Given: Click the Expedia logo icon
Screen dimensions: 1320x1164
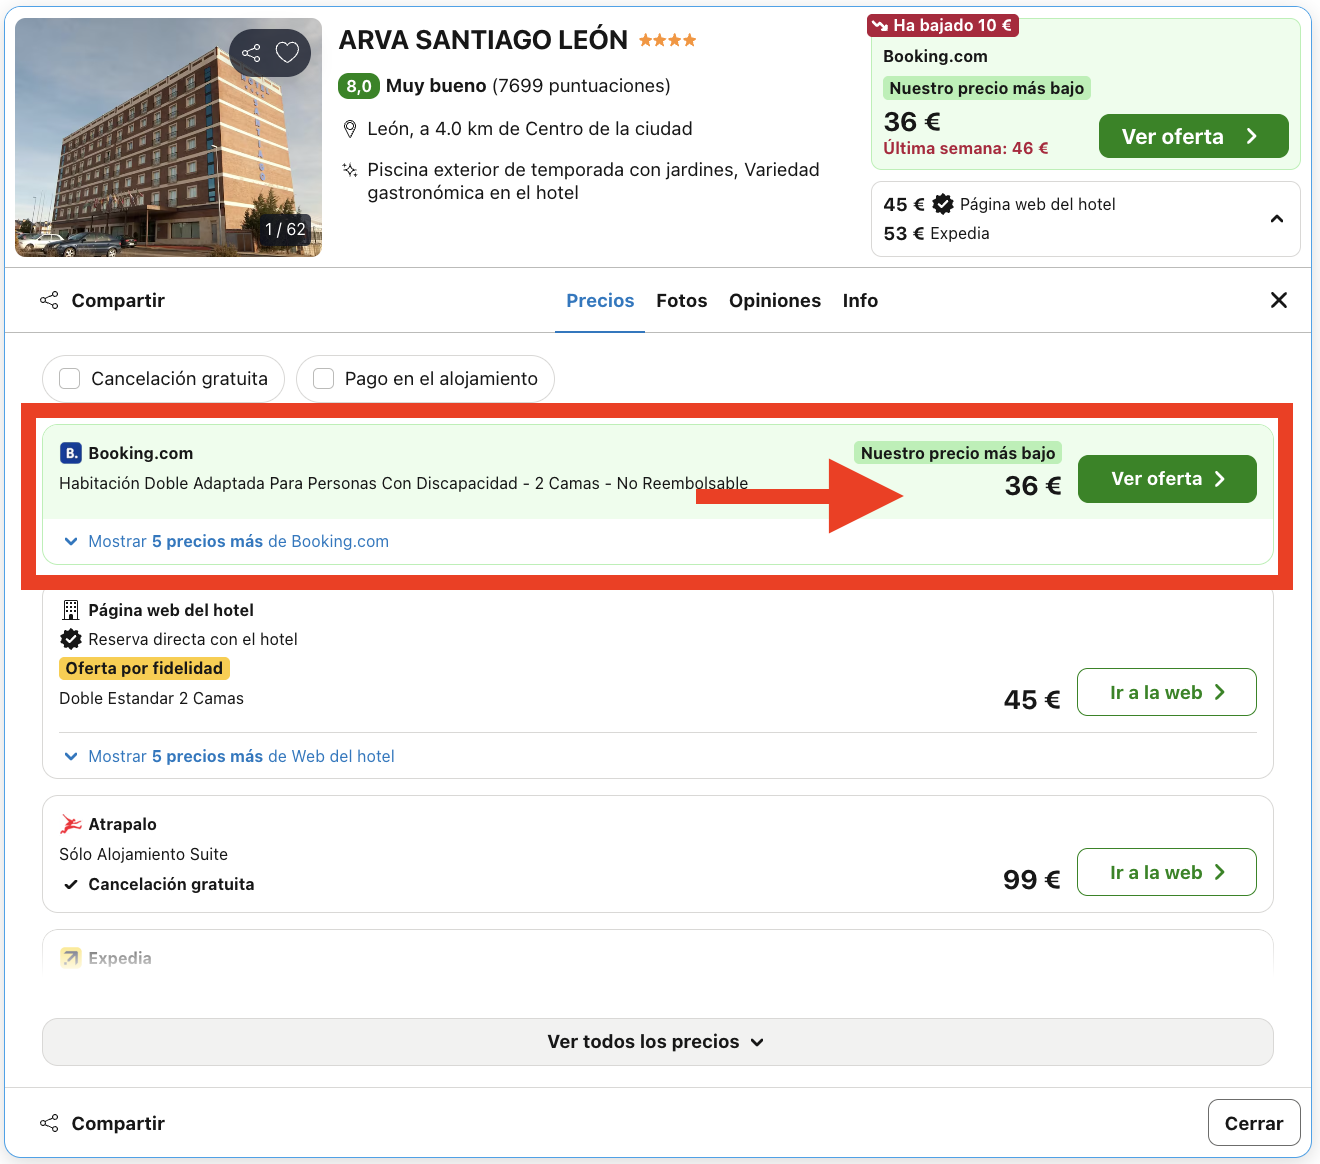Looking at the screenshot, I should [69, 957].
